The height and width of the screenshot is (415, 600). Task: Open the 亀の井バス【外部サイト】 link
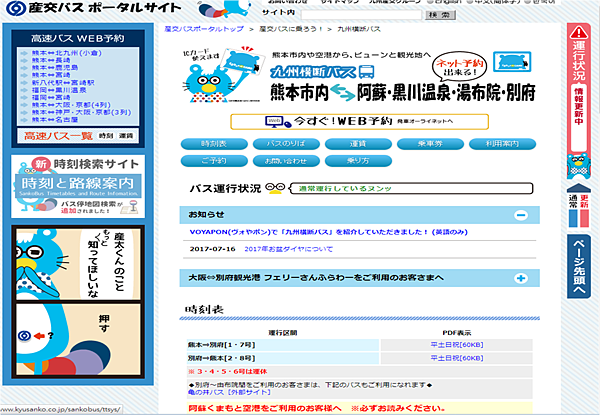click(230, 392)
